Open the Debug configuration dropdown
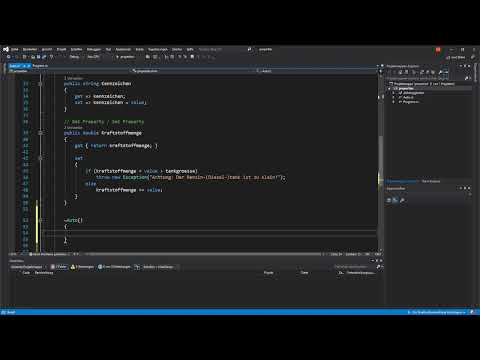Viewport: 480px width, 360px height. [x=75, y=57]
